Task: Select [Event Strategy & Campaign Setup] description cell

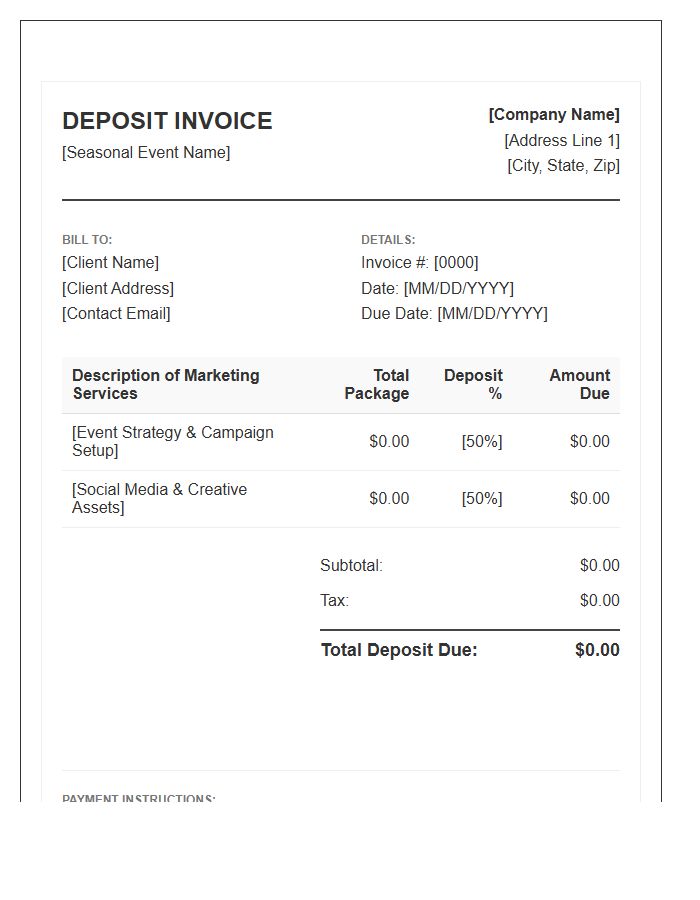Action: (x=173, y=441)
